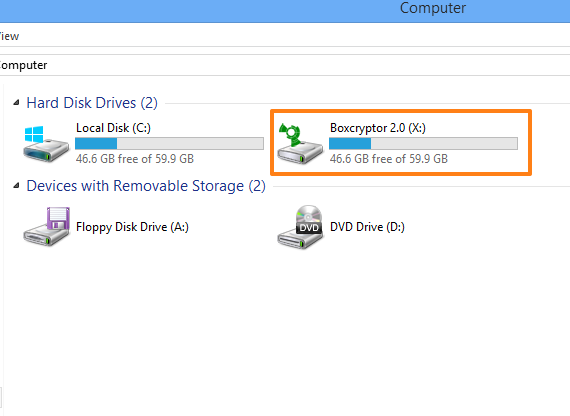Click empty area below the drives list
The image size is (570, 416).
click(x=285, y=327)
